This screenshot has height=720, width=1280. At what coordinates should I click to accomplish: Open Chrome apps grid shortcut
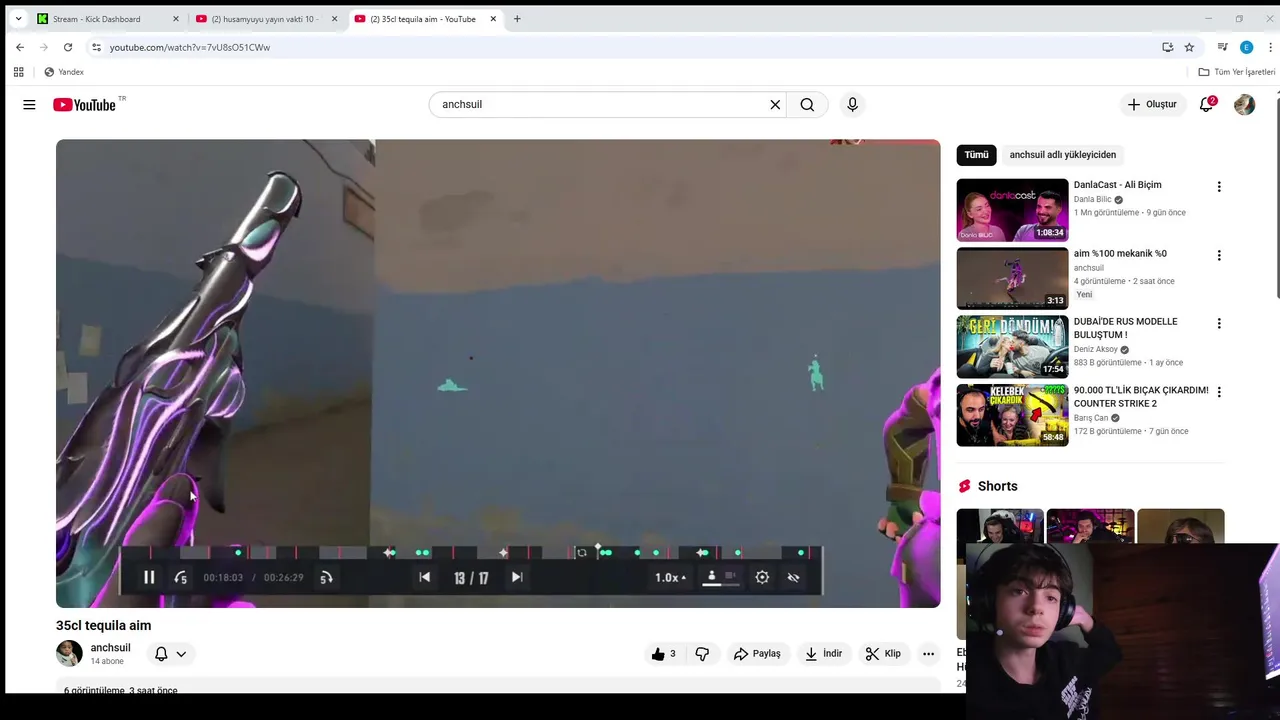18,72
